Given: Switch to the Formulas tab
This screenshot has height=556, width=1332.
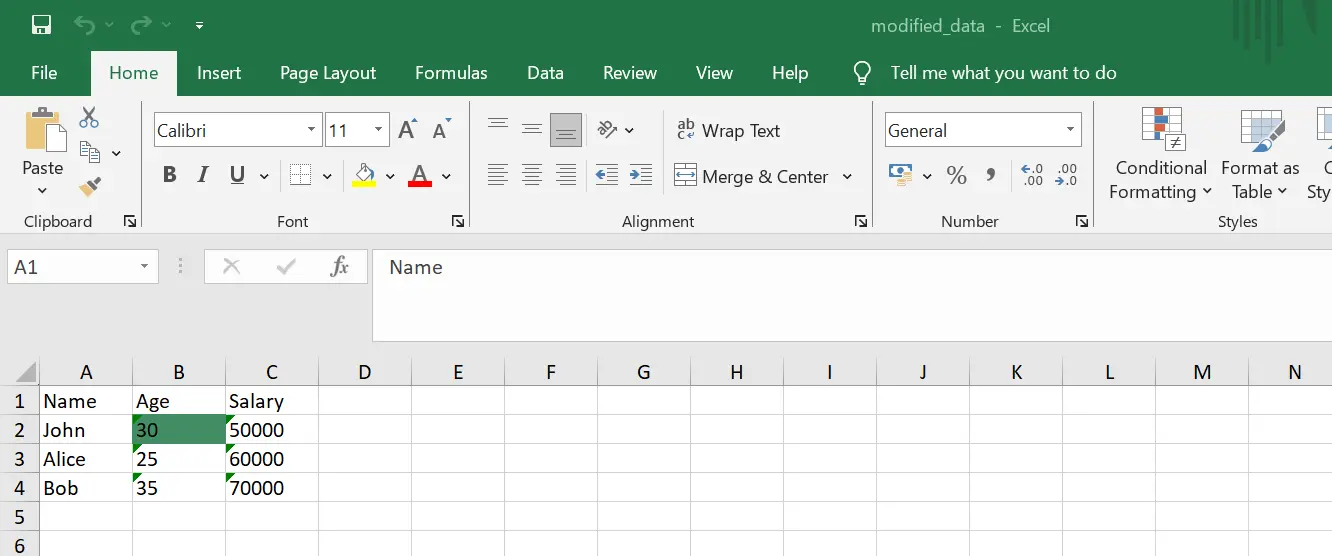Looking at the screenshot, I should tap(451, 73).
